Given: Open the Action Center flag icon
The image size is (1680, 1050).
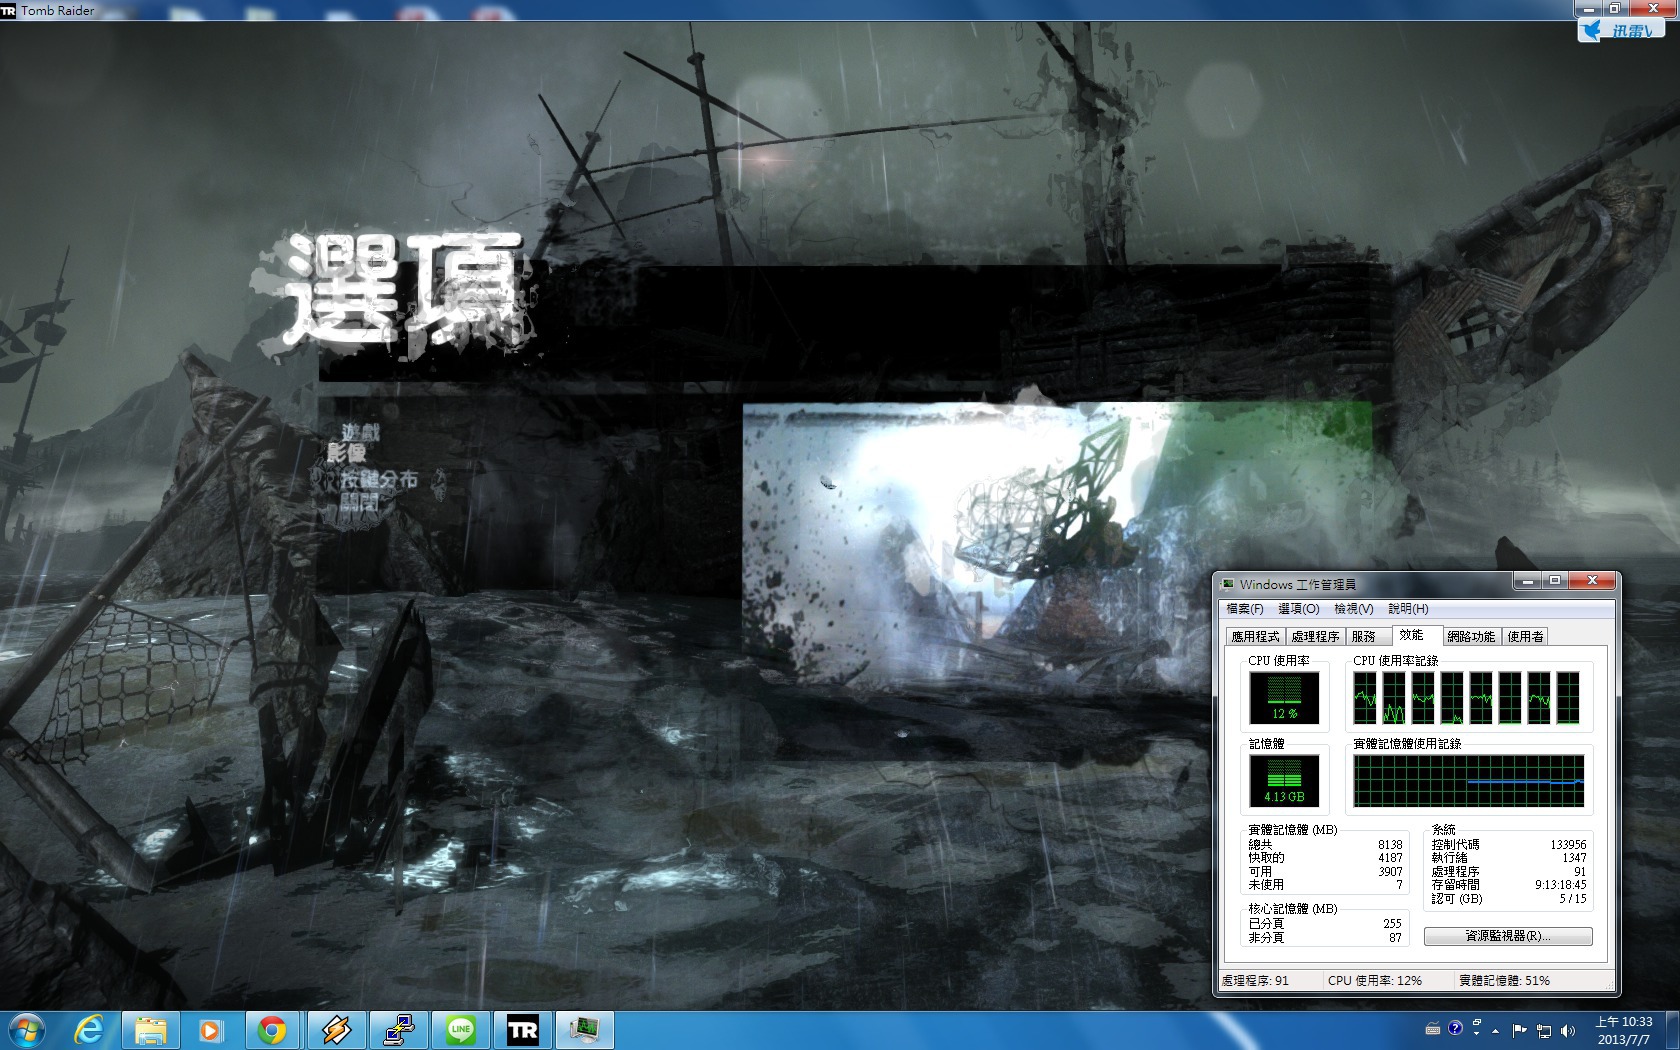Looking at the screenshot, I should (x=1520, y=1030).
